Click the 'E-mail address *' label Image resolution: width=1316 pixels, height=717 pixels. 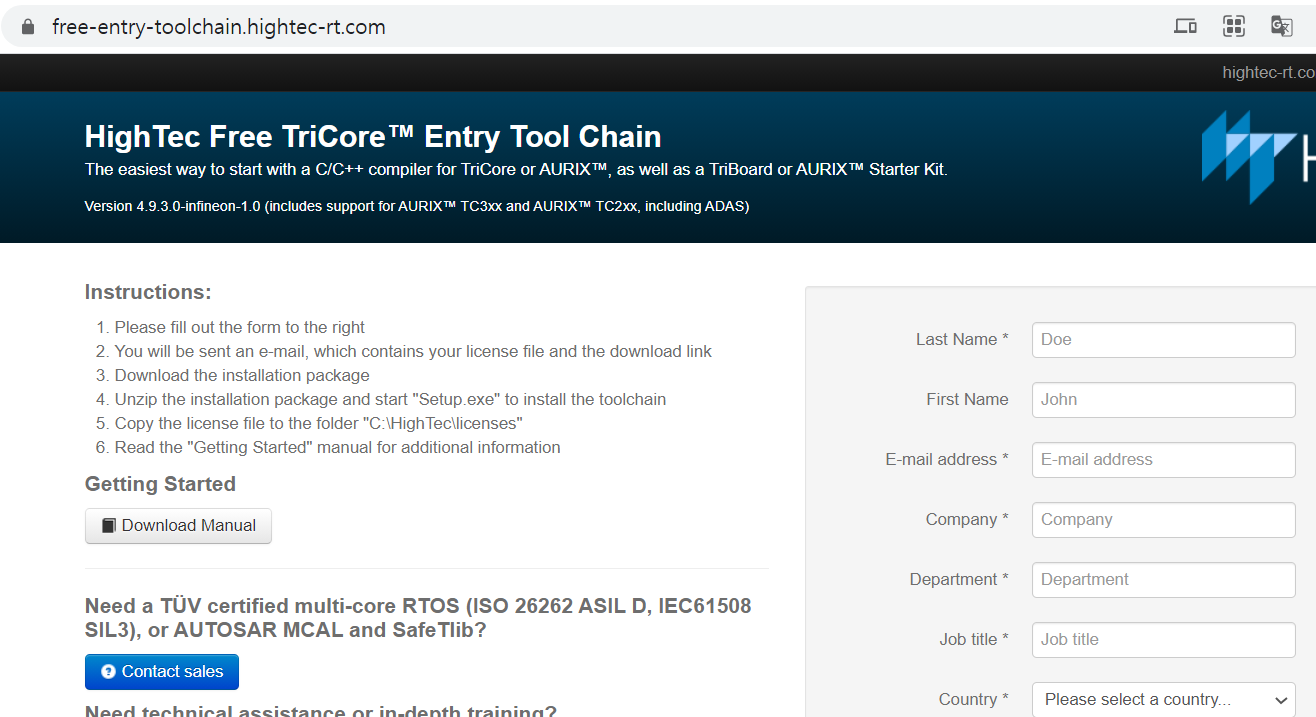[x=947, y=460]
